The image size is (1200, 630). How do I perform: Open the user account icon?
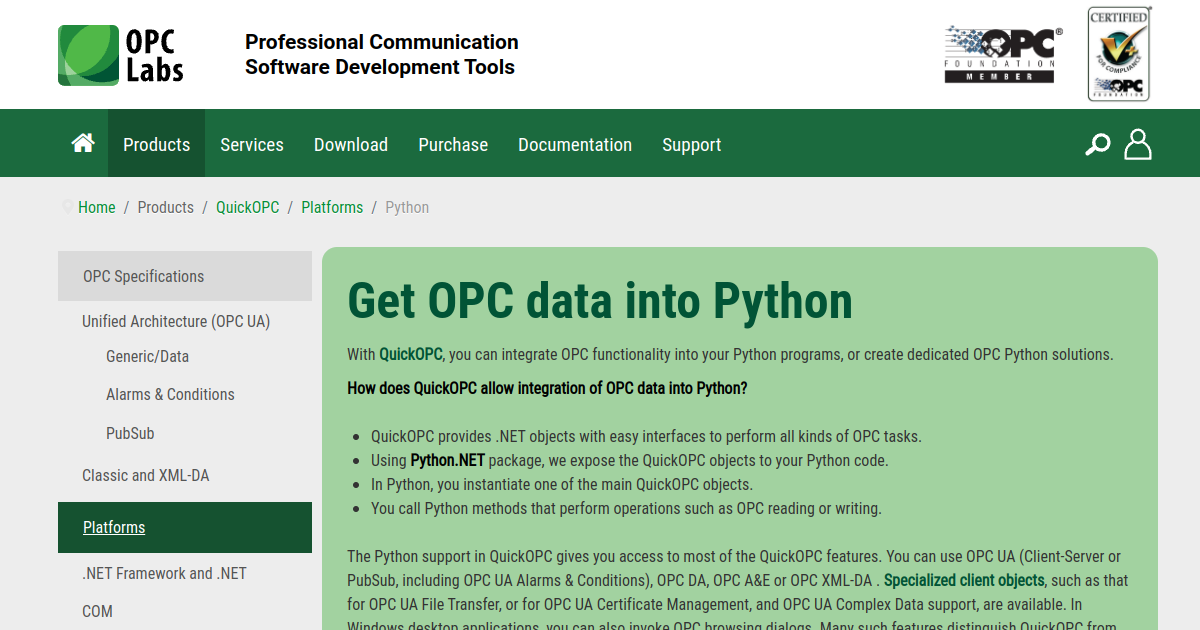1138,144
